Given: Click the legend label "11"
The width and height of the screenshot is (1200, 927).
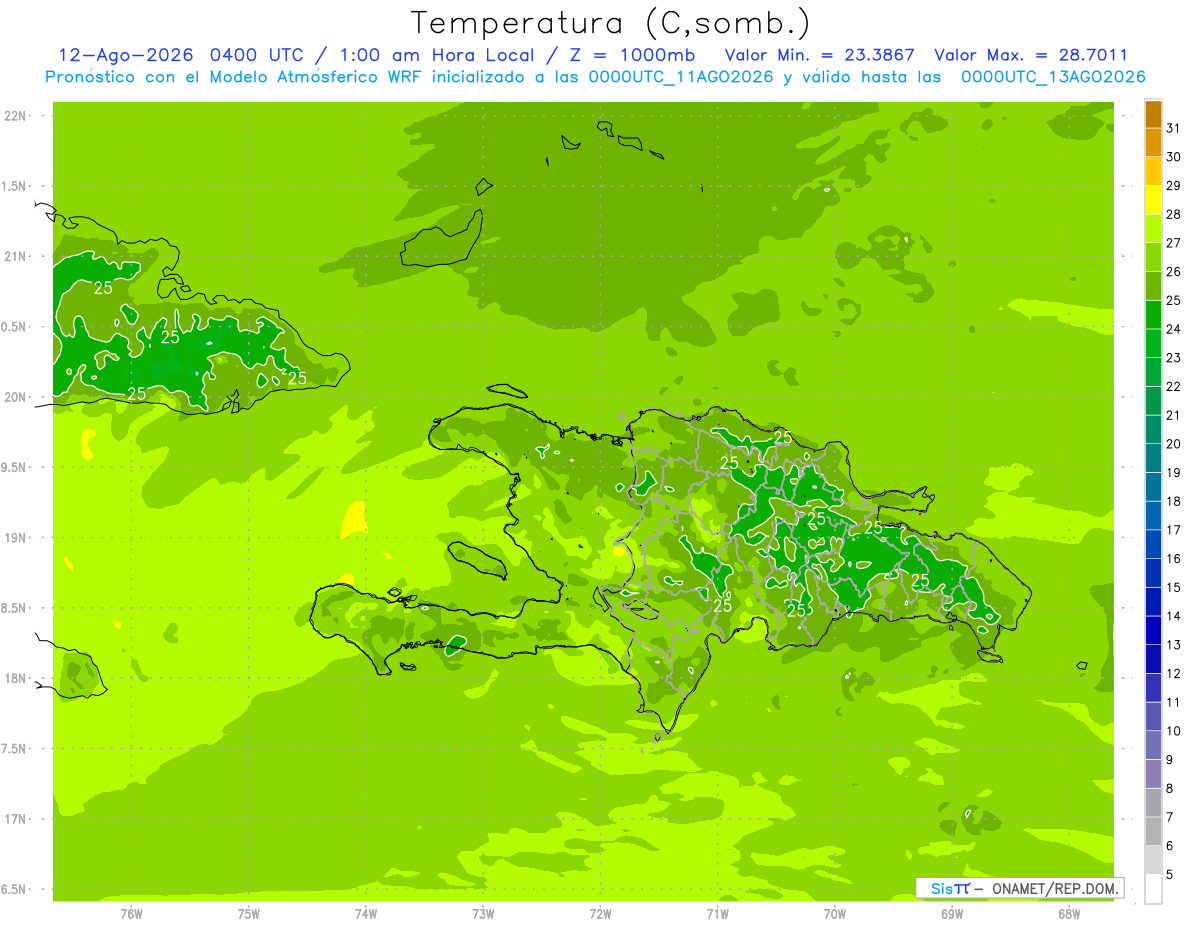Looking at the screenshot, I should pyautogui.click(x=1174, y=702).
